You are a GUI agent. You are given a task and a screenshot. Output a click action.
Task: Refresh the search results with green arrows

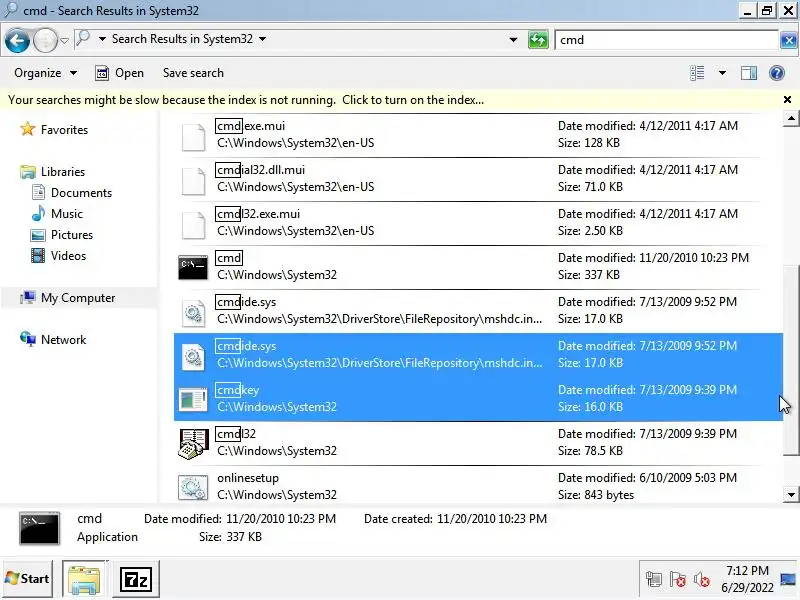pyautogui.click(x=538, y=40)
